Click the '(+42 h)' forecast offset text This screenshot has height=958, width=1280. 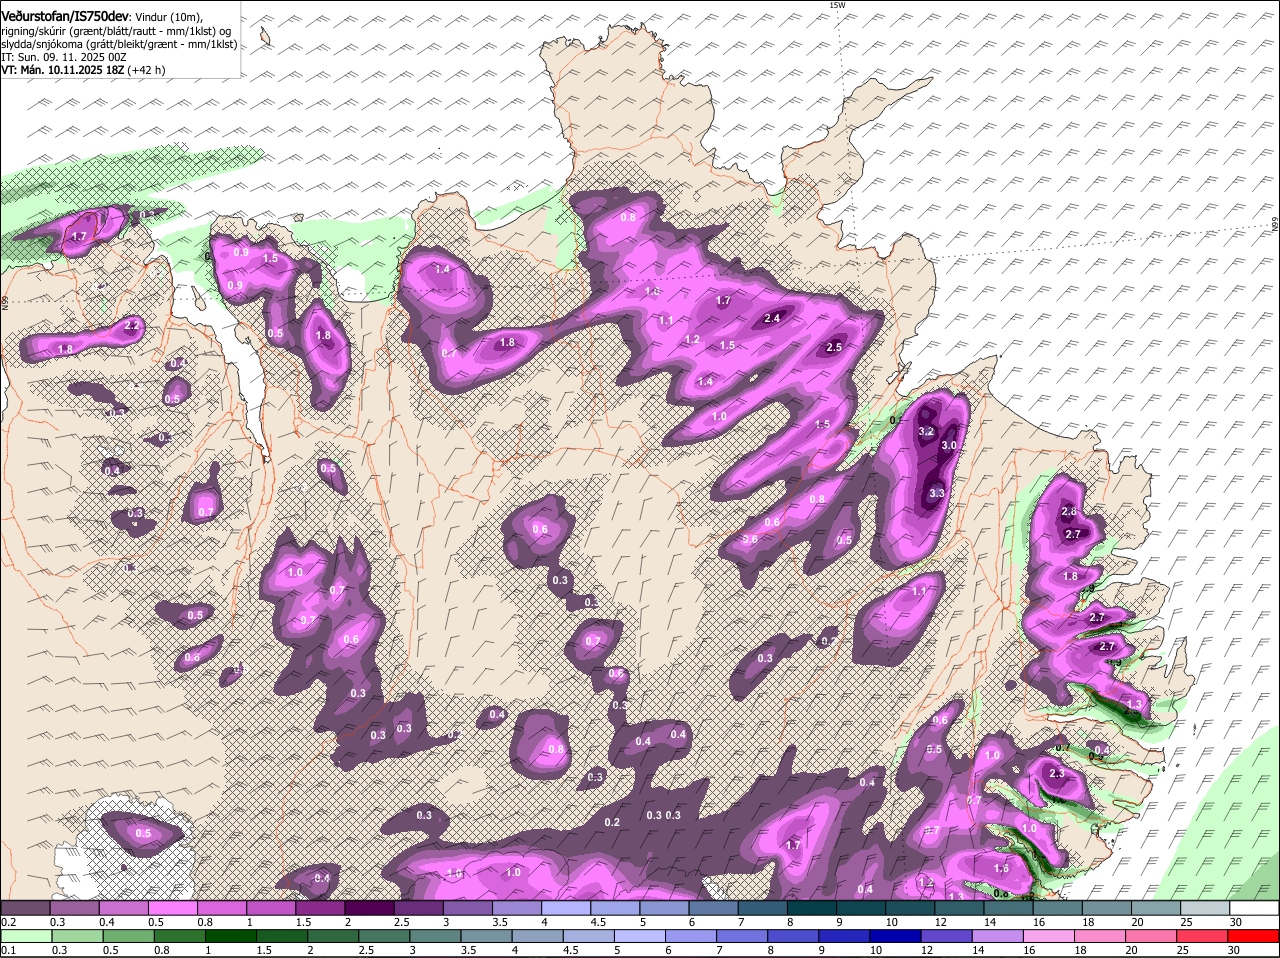pos(145,70)
